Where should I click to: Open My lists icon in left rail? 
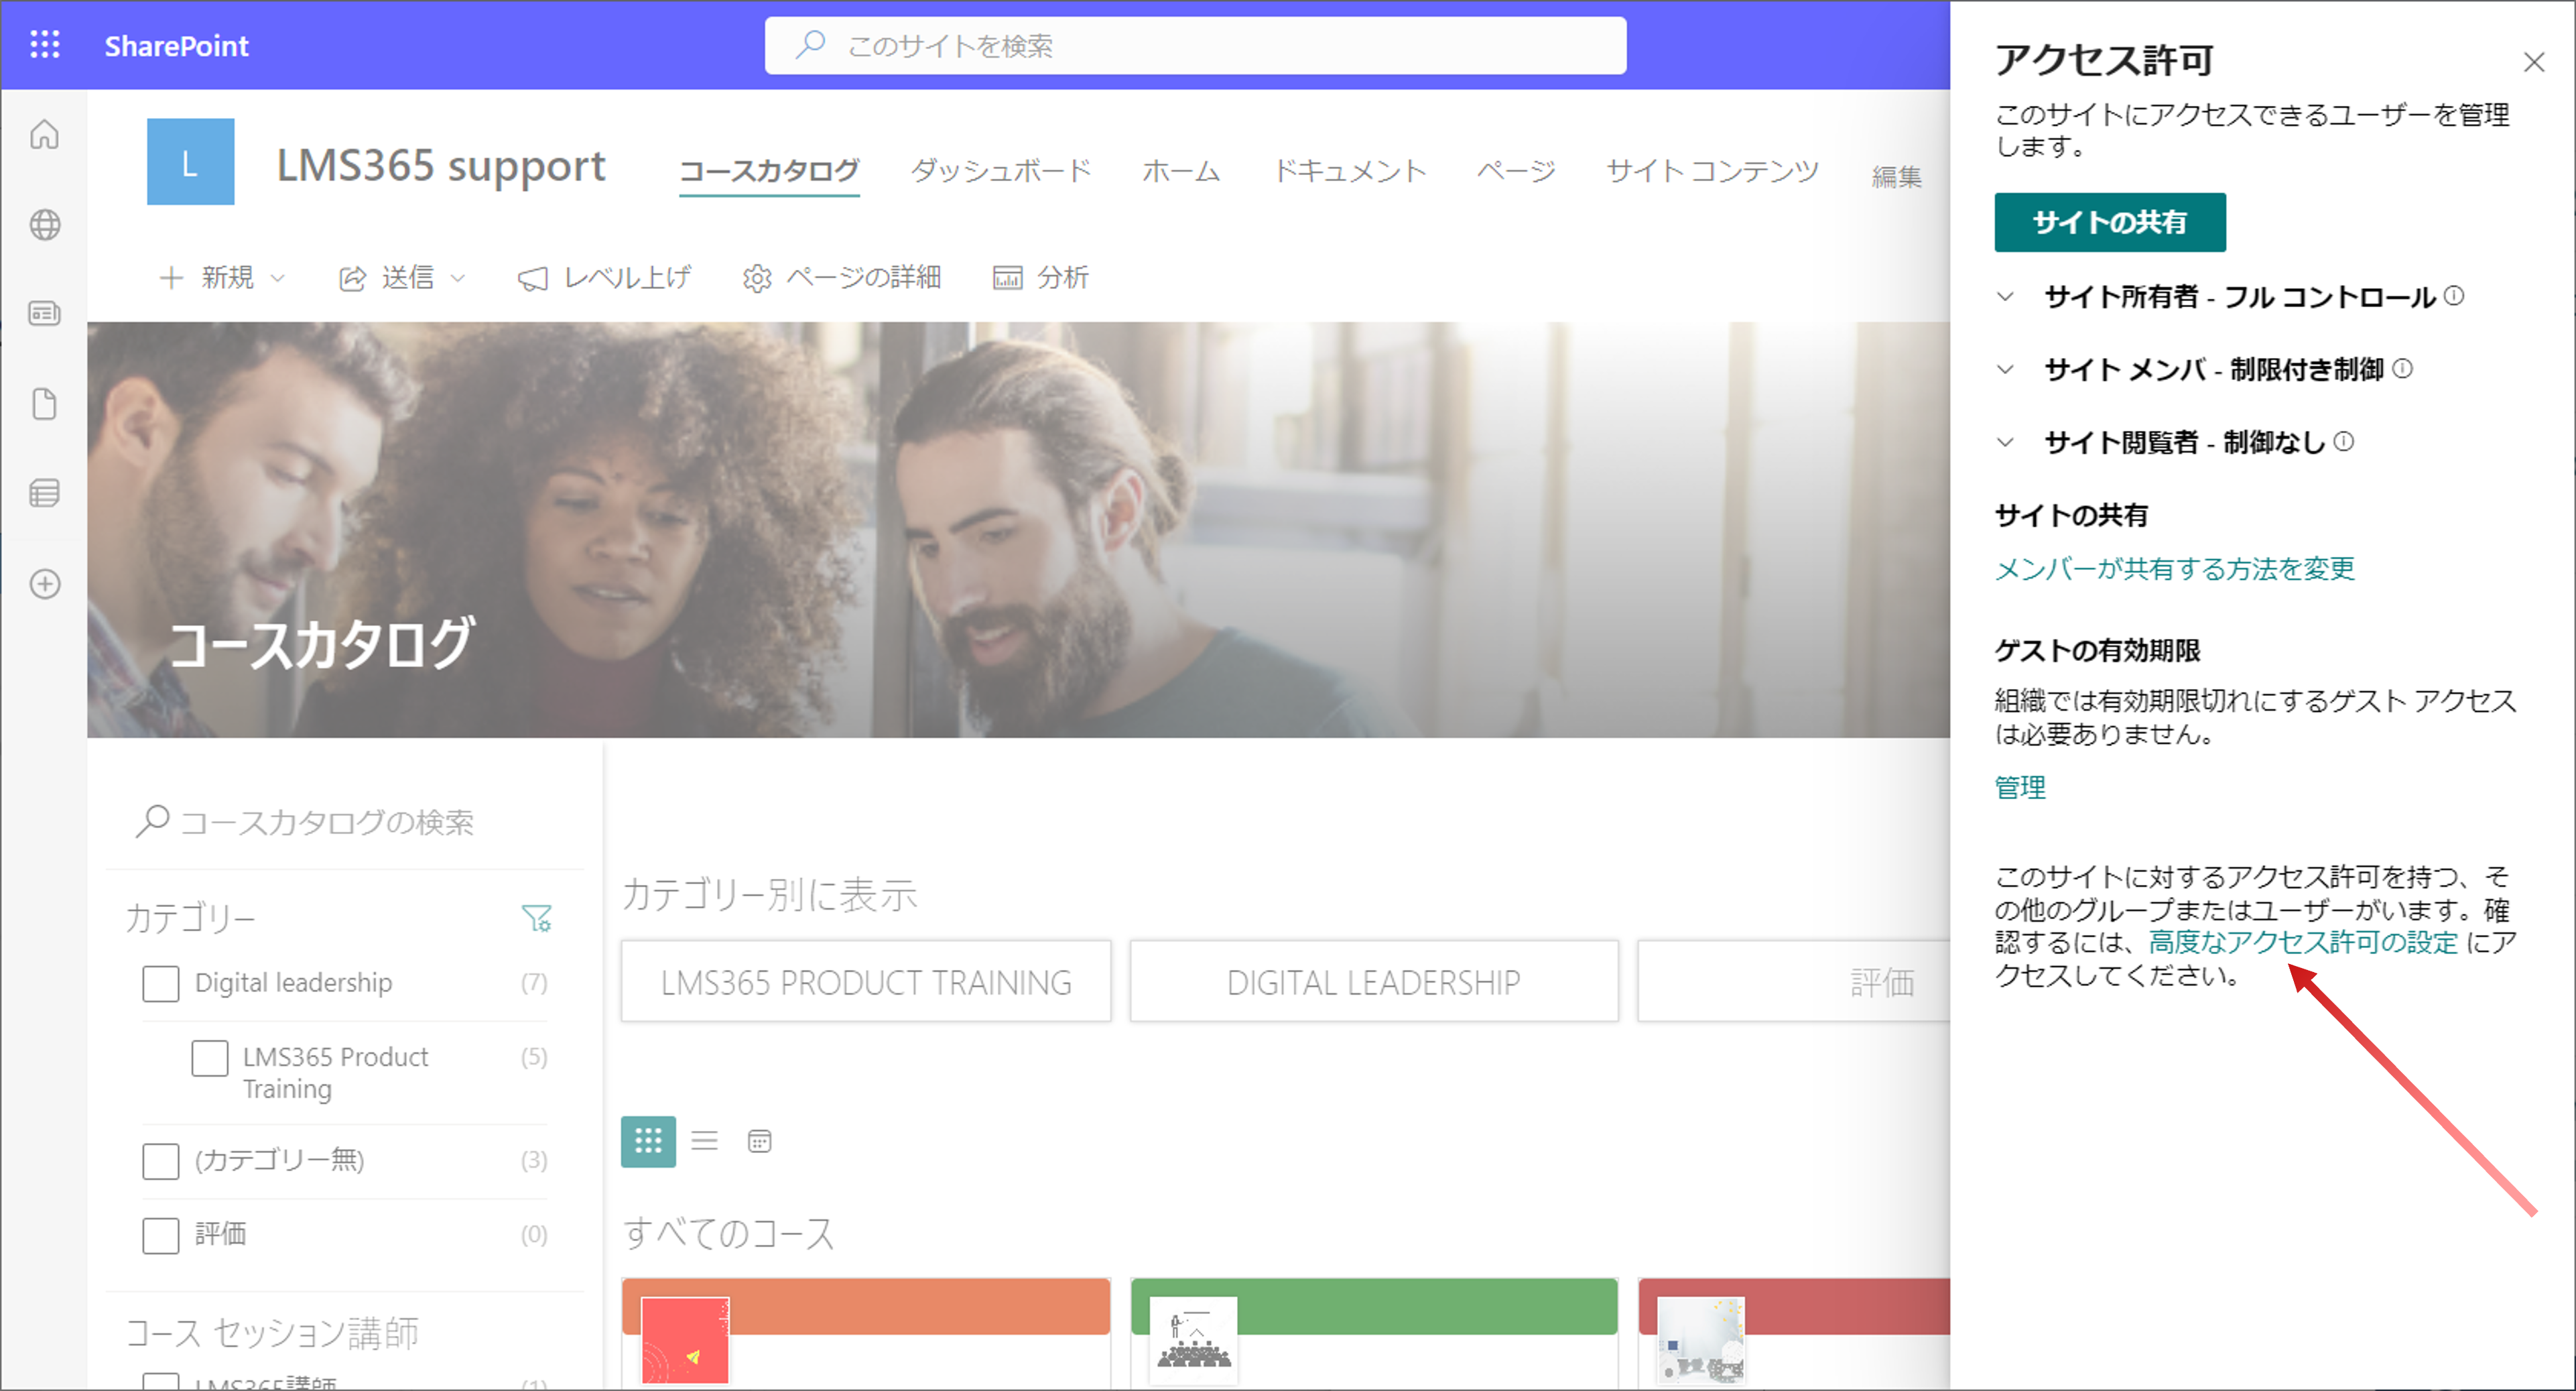[45, 493]
